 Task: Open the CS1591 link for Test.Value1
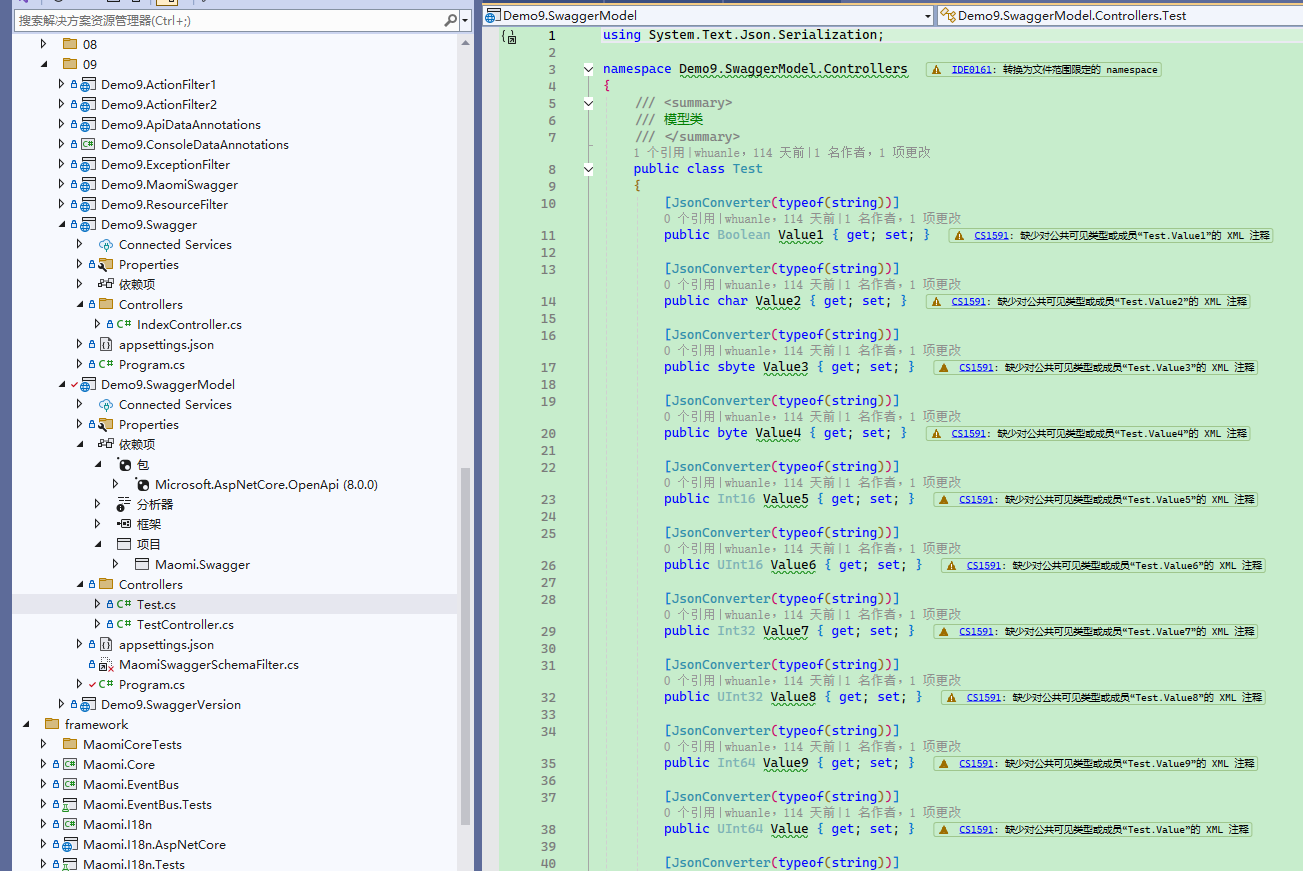[989, 236]
